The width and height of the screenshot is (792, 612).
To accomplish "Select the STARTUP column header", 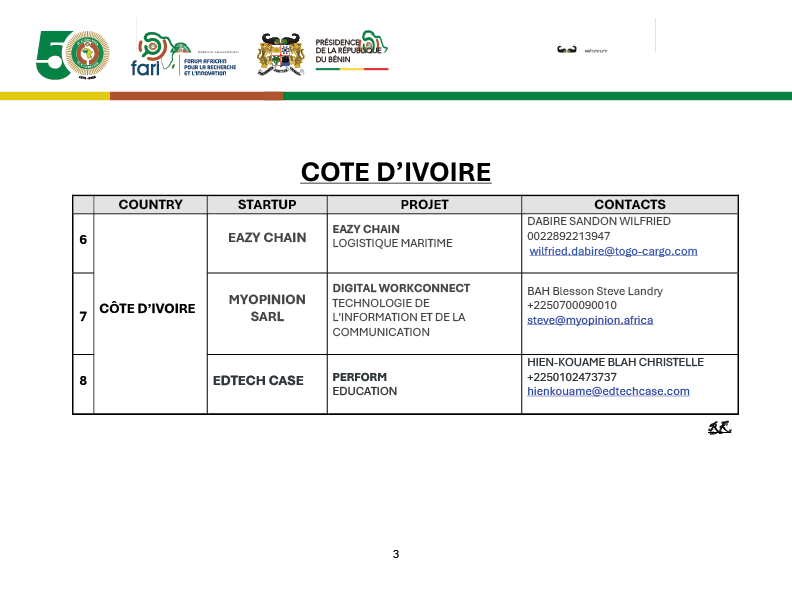I will point(267,204).
